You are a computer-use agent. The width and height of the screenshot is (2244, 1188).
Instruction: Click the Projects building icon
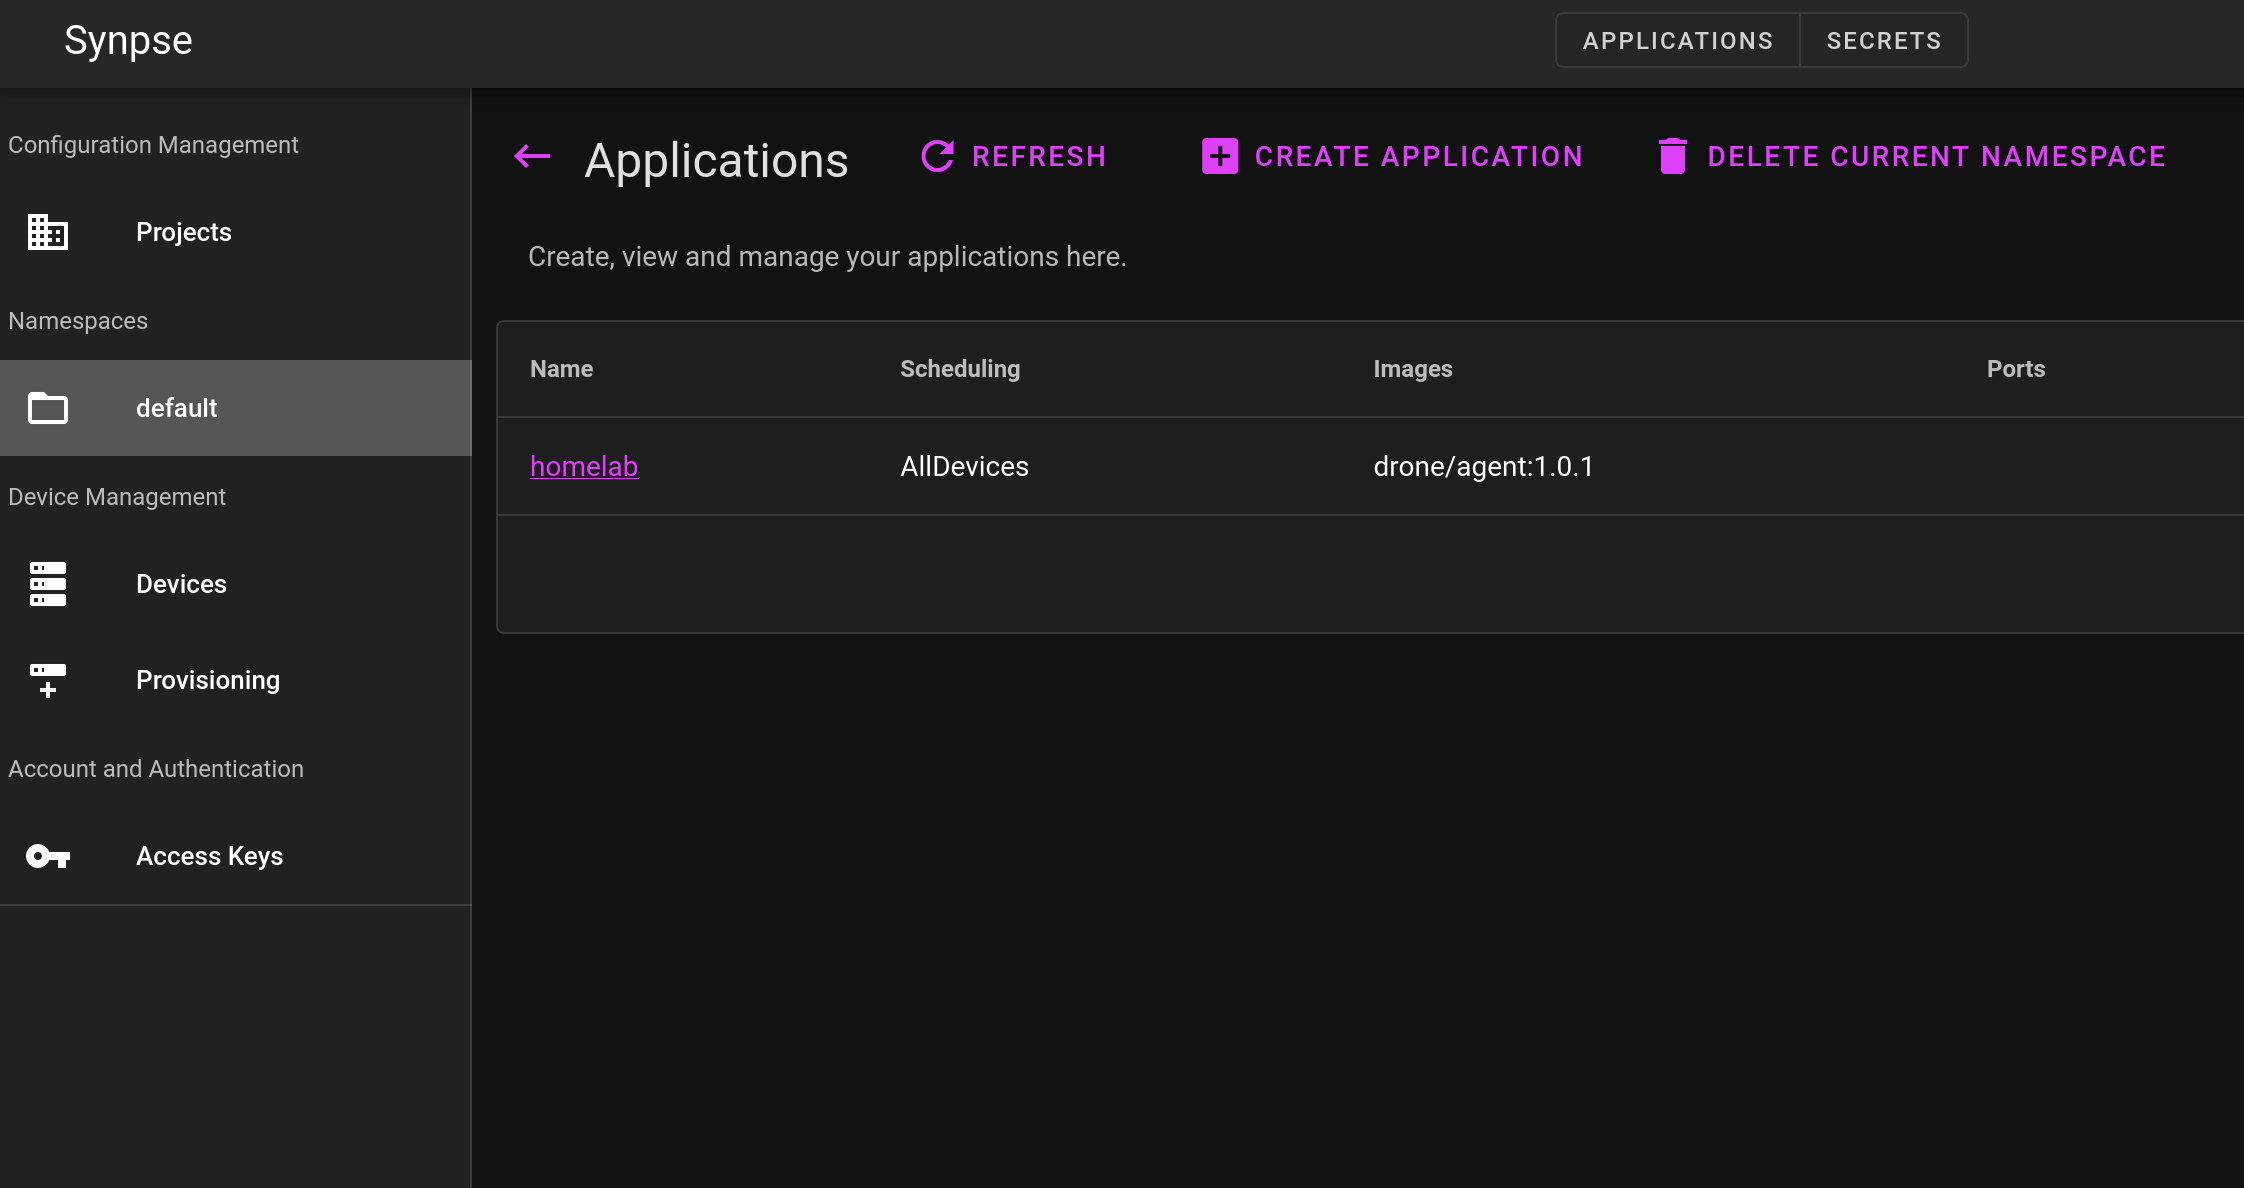coord(47,232)
